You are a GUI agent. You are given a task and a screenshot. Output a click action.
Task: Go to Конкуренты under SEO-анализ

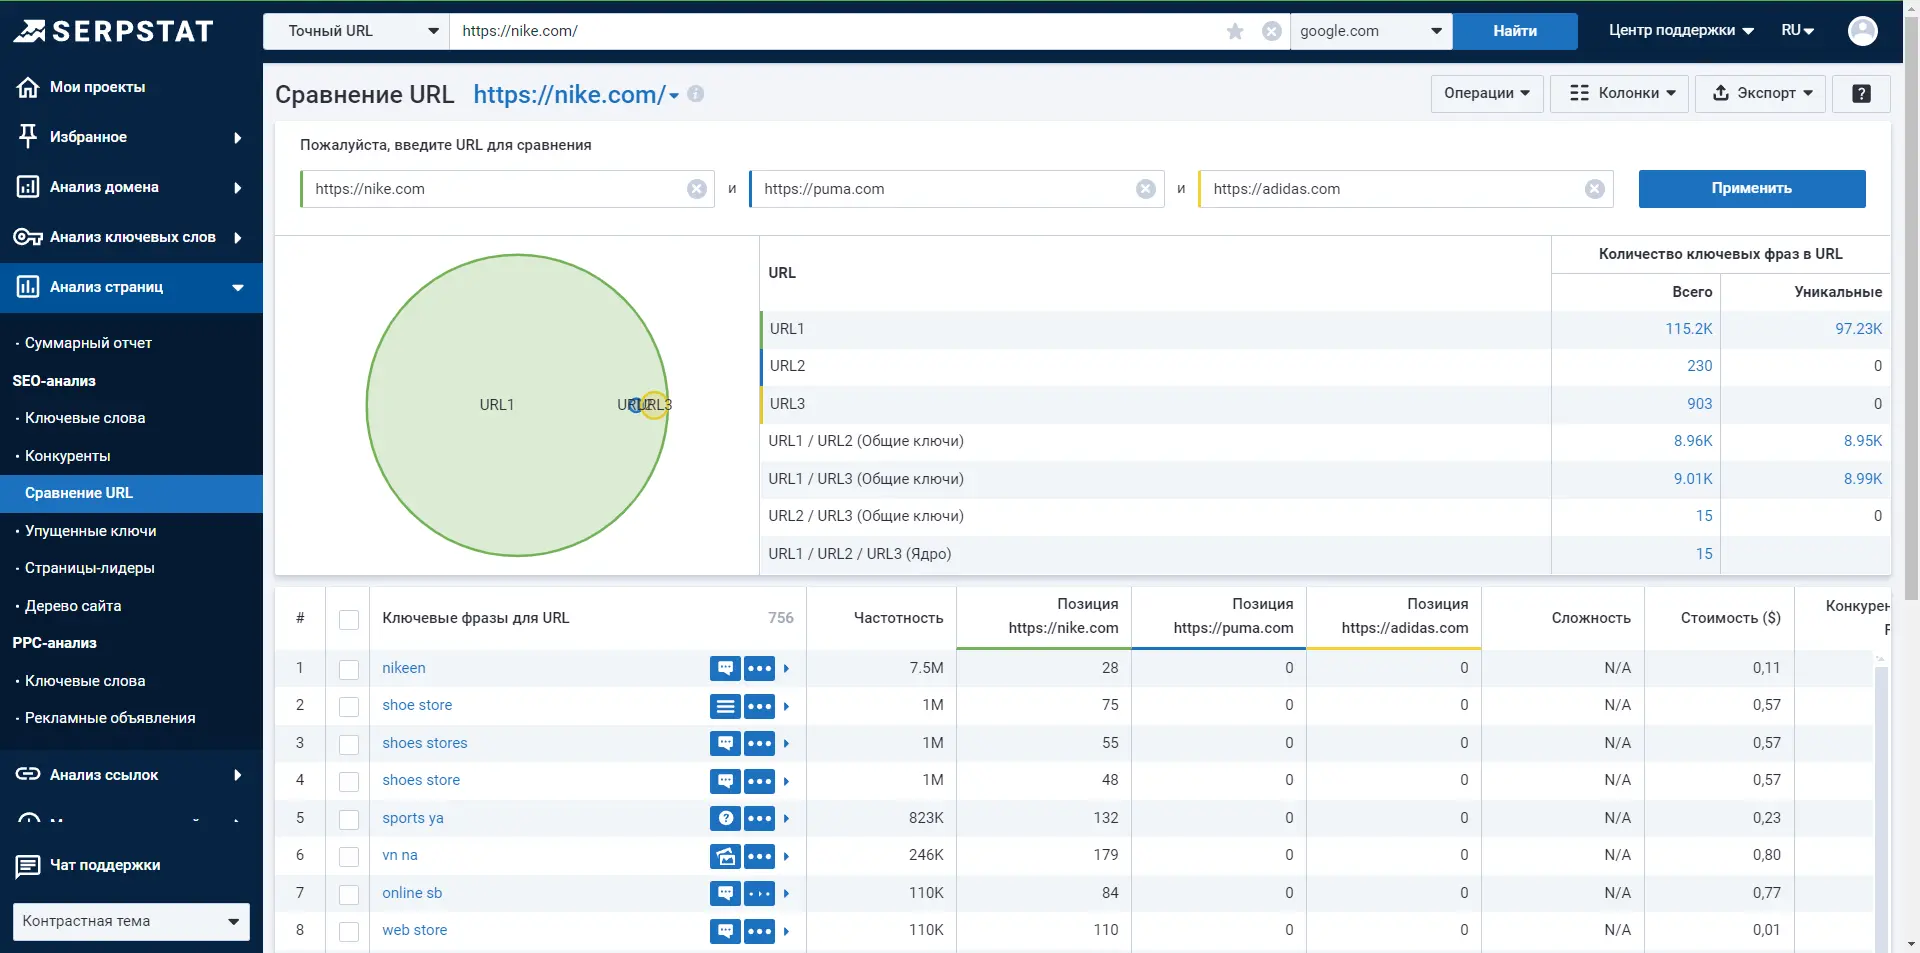pos(67,456)
